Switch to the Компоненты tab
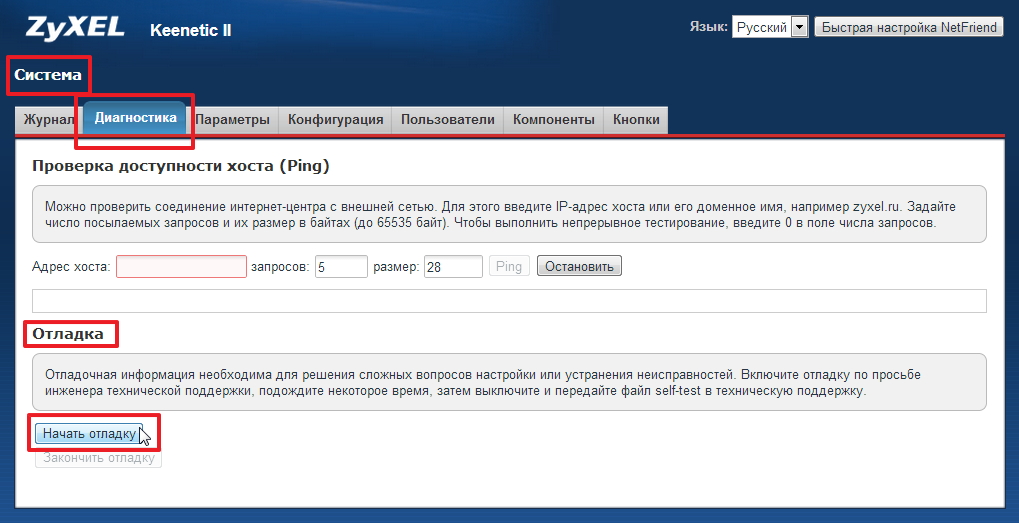1019x523 pixels. click(554, 120)
